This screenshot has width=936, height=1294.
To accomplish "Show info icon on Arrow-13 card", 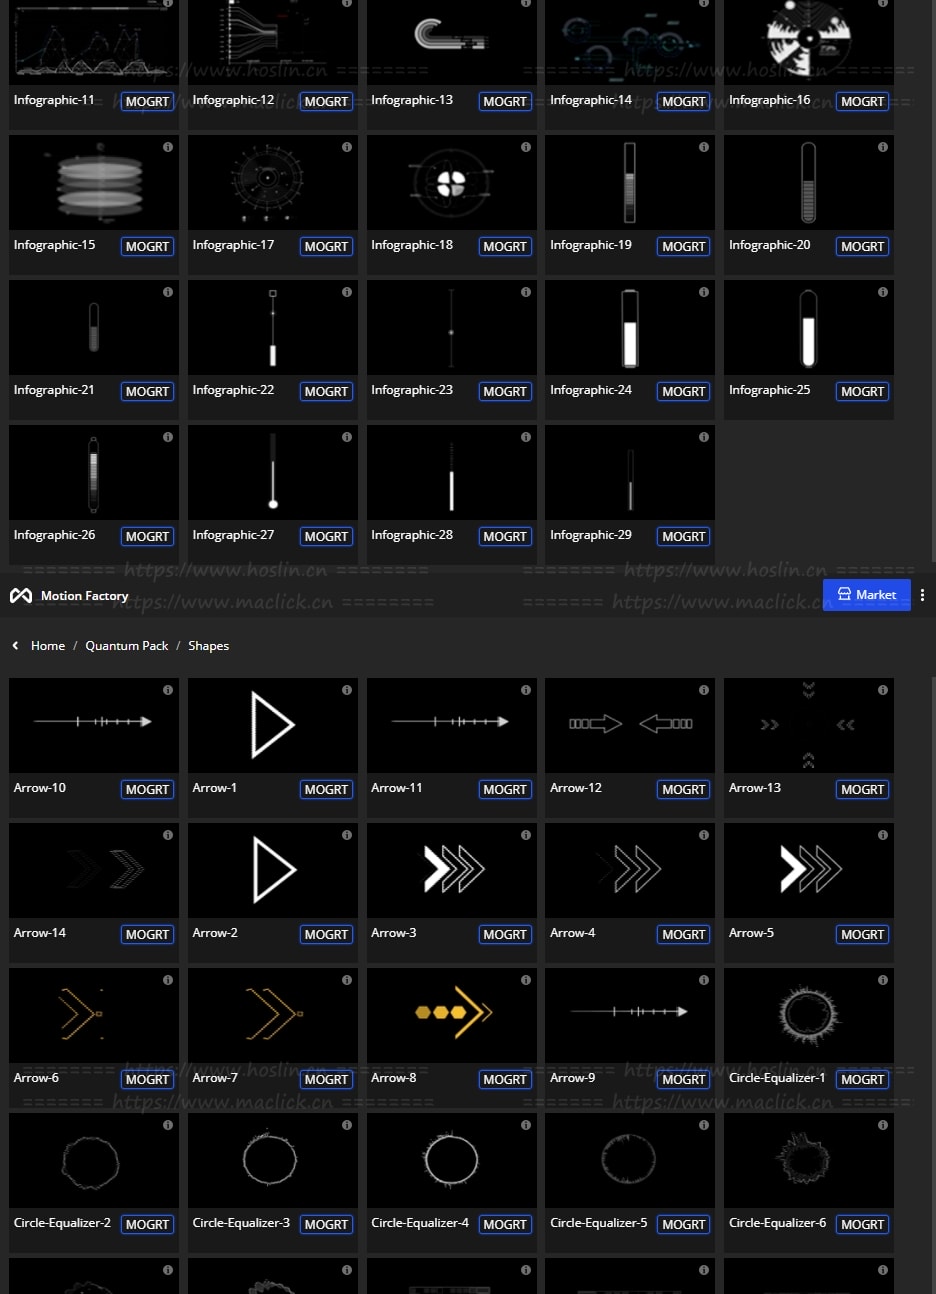I will coord(883,690).
